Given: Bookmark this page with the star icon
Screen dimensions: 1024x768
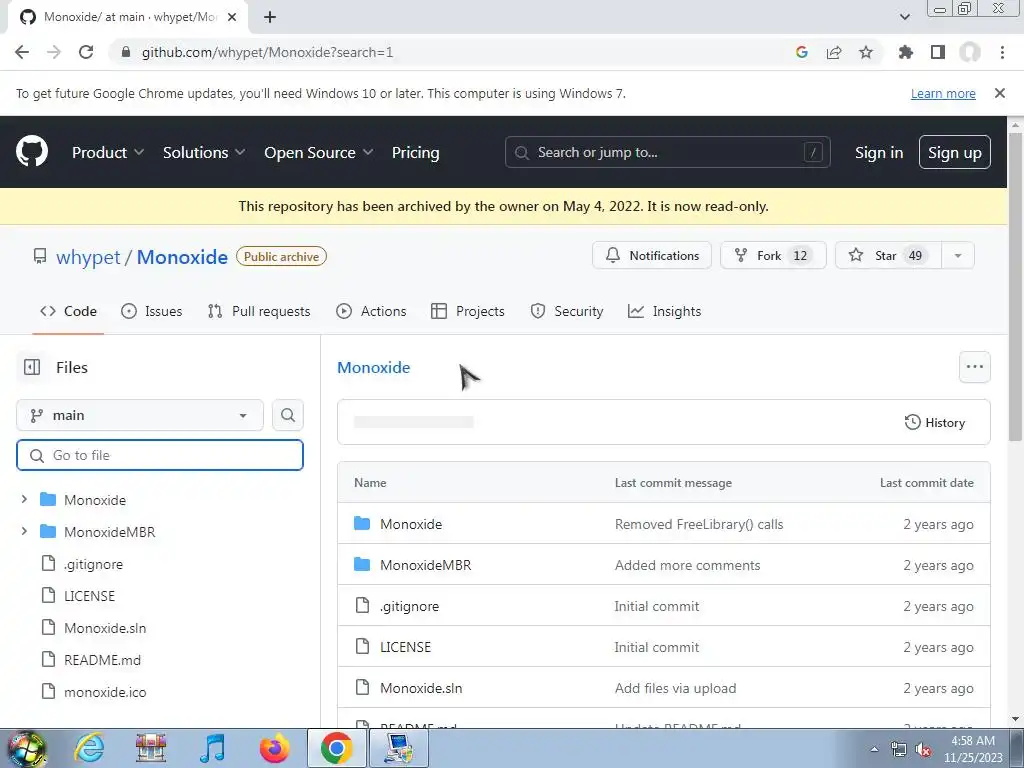Looking at the screenshot, I should point(866,52).
